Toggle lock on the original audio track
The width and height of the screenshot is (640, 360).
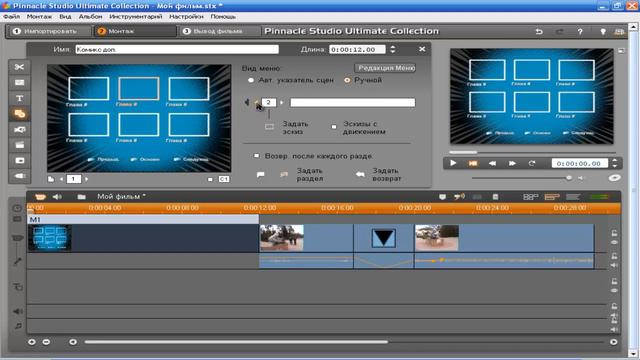point(614,256)
